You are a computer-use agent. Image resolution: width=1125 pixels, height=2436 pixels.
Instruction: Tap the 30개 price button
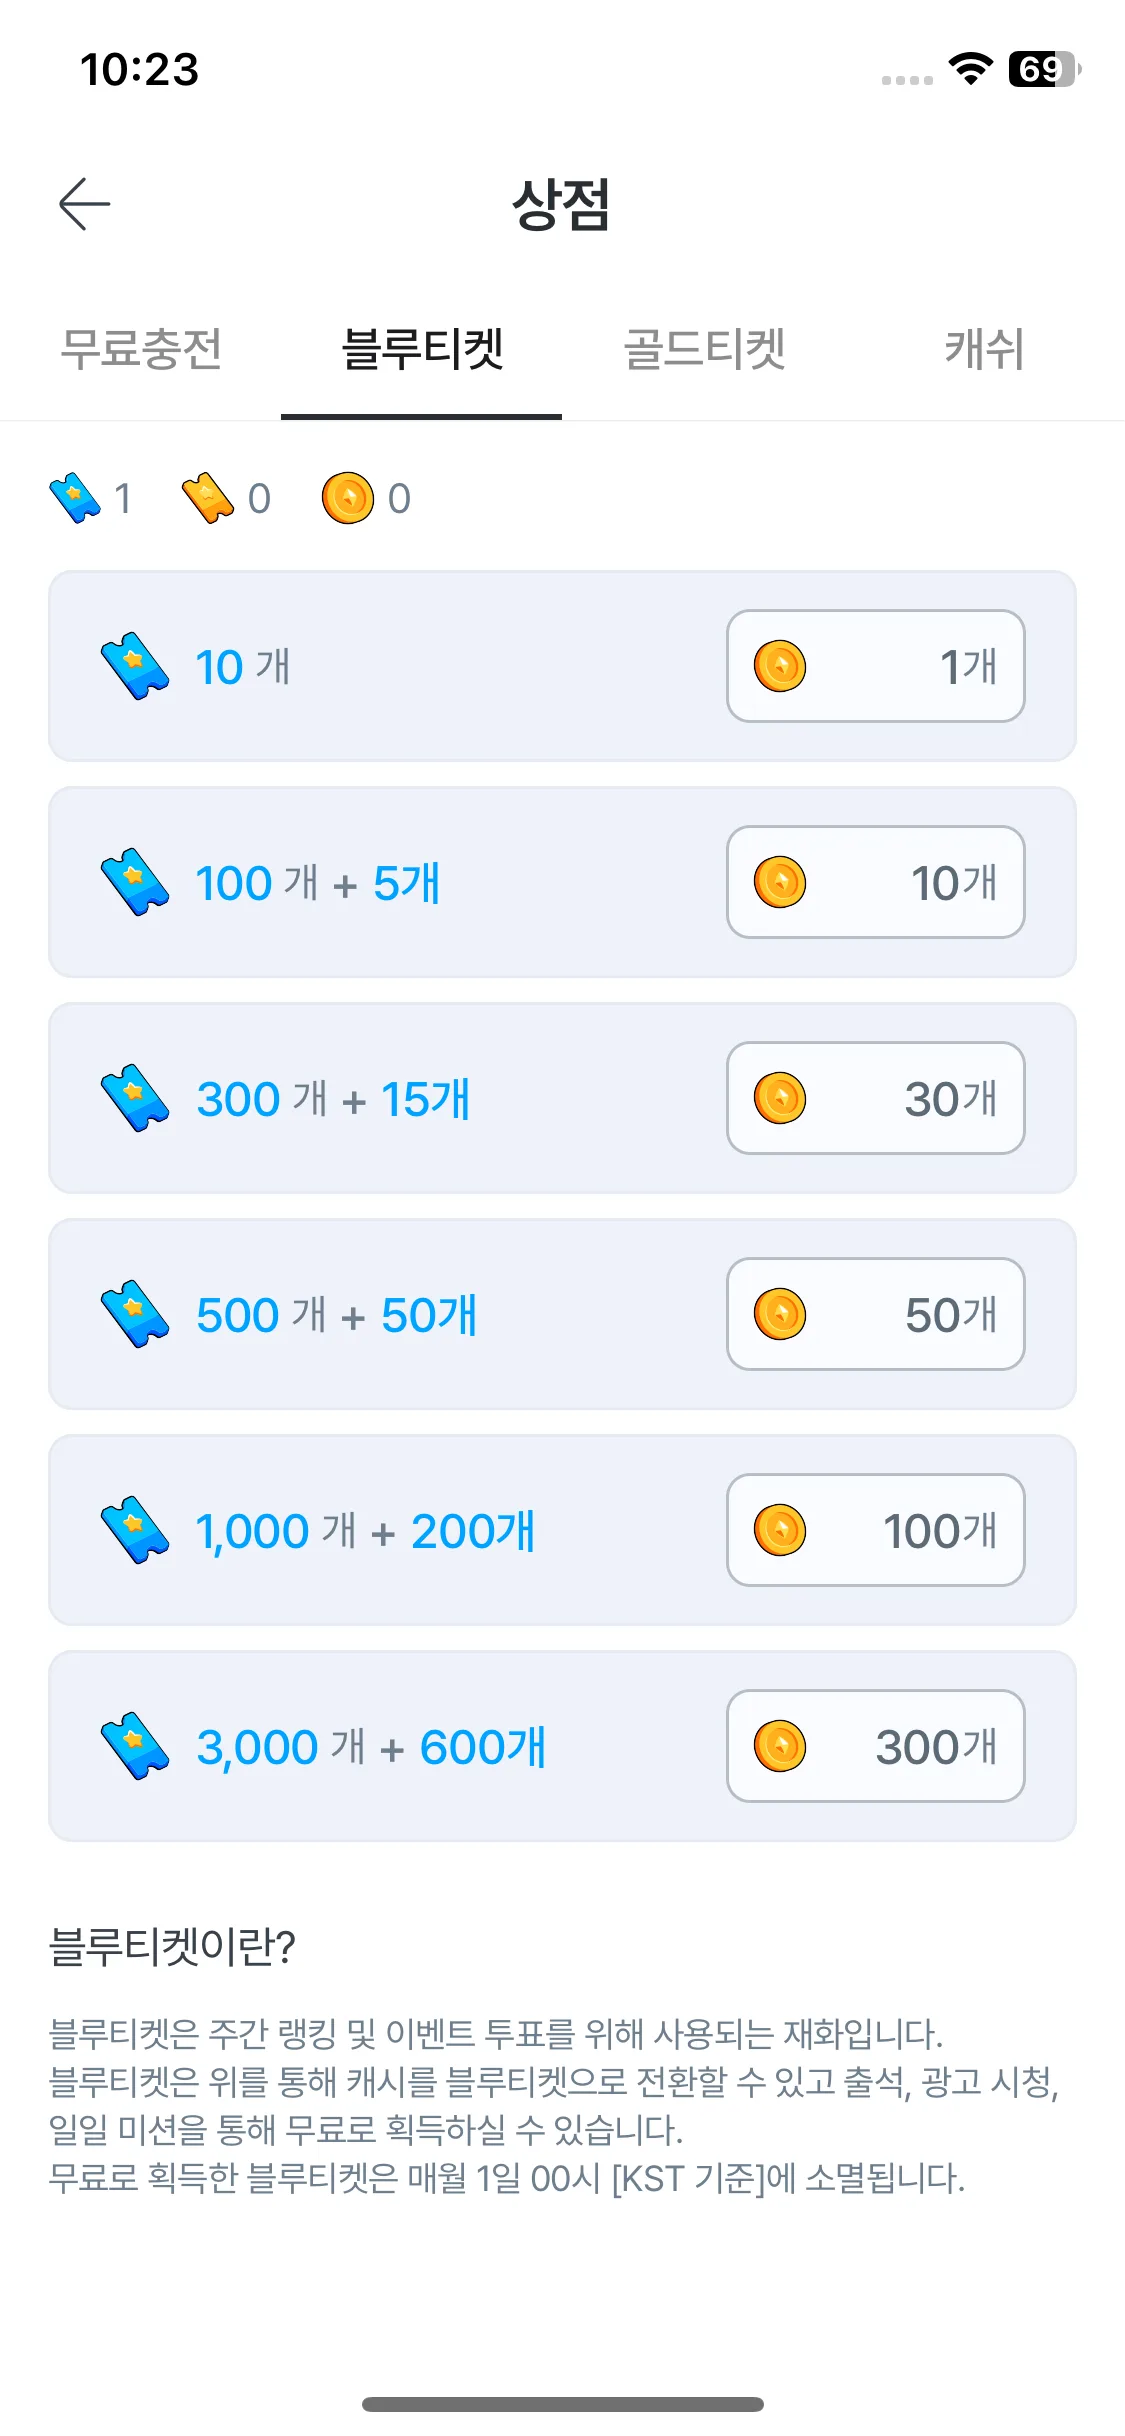pos(876,1098)
